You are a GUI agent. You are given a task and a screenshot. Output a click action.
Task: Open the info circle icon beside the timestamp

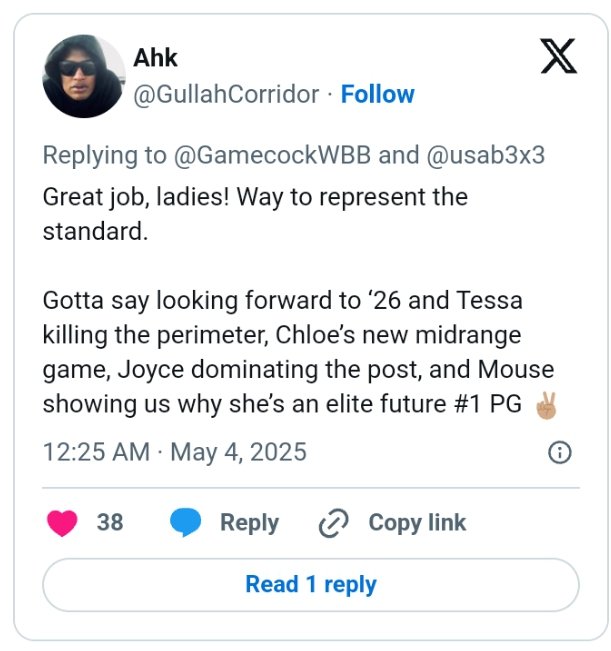560,453
